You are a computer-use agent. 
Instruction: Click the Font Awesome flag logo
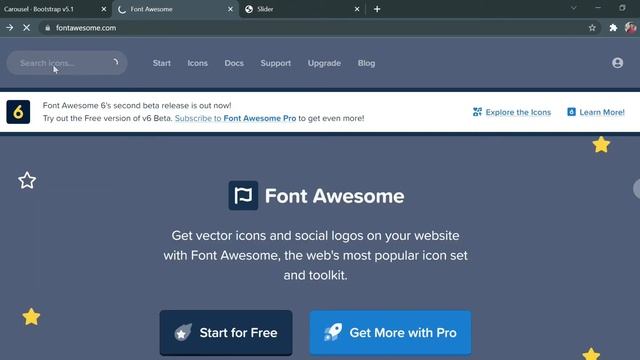click(243, 196)
